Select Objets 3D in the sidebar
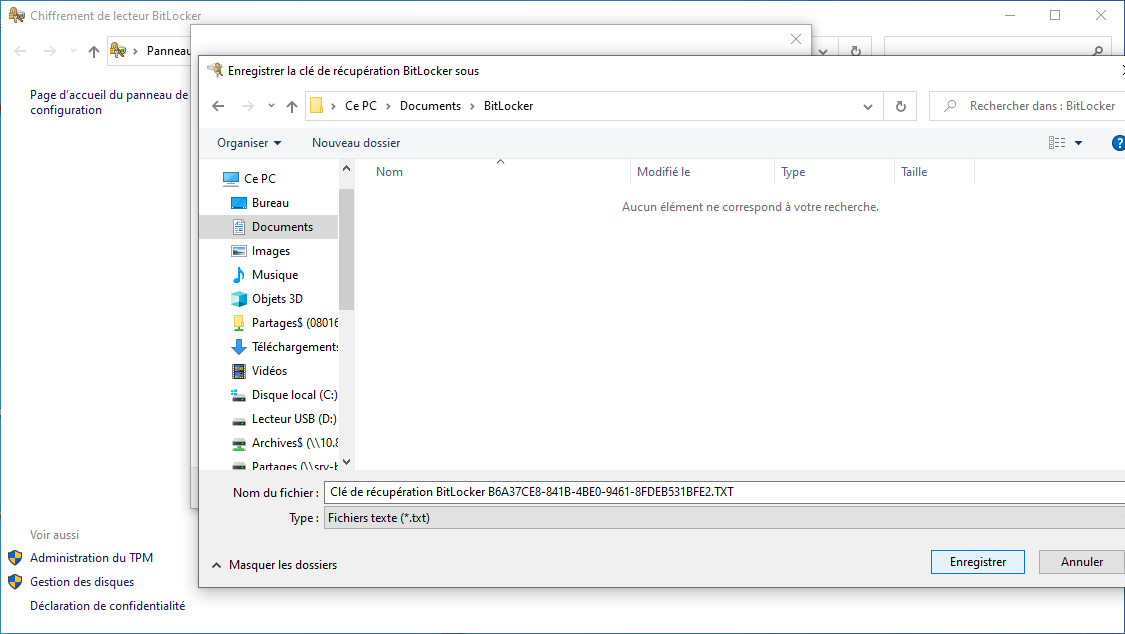The width and height of the screenshot is (1125, 634). coord(277,299)
